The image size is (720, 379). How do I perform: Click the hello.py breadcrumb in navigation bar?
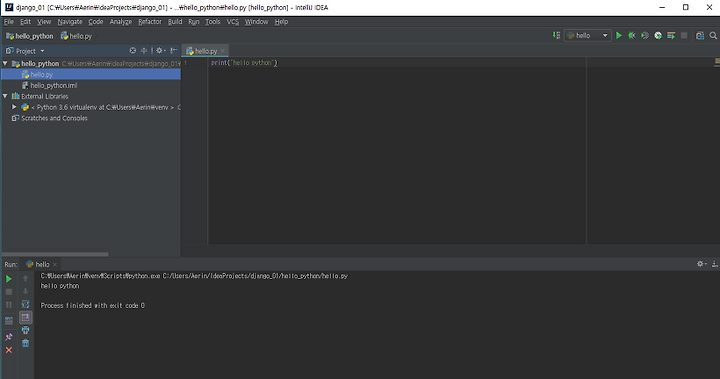coord(76,36)
